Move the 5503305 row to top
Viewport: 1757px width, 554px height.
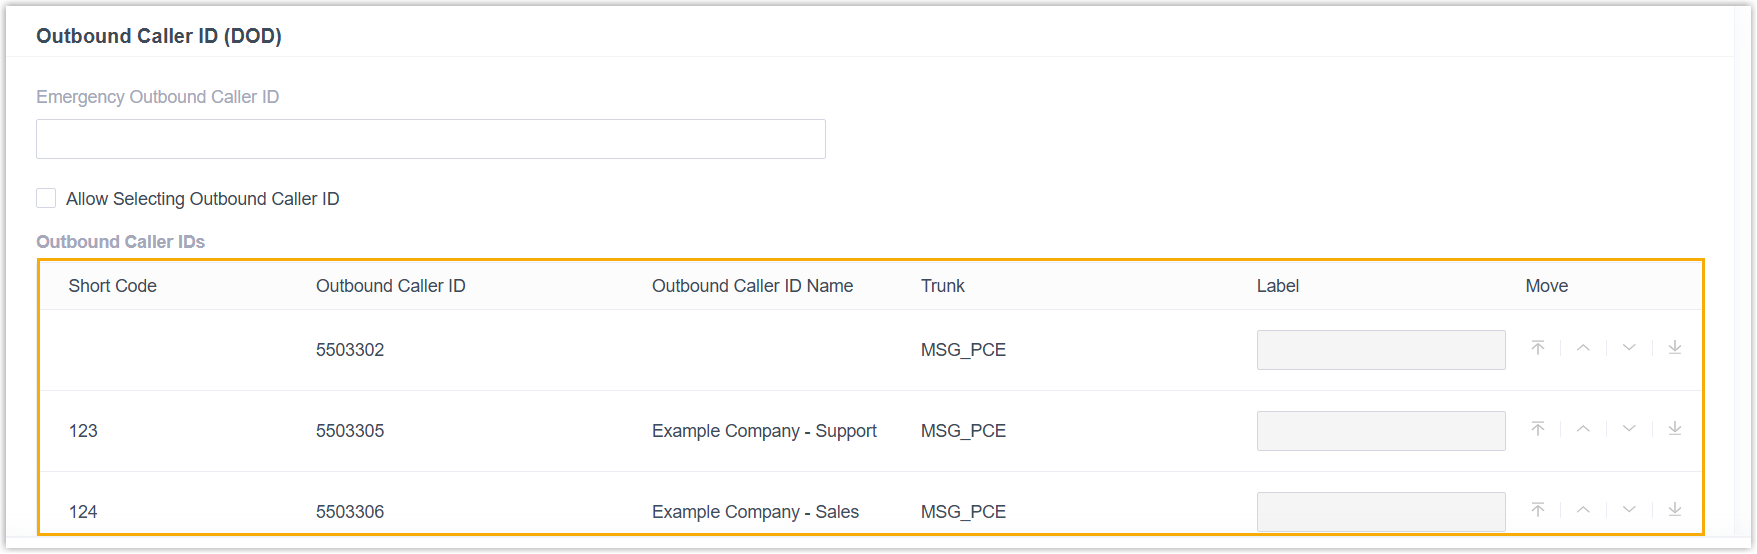(x=1538, y=429)
